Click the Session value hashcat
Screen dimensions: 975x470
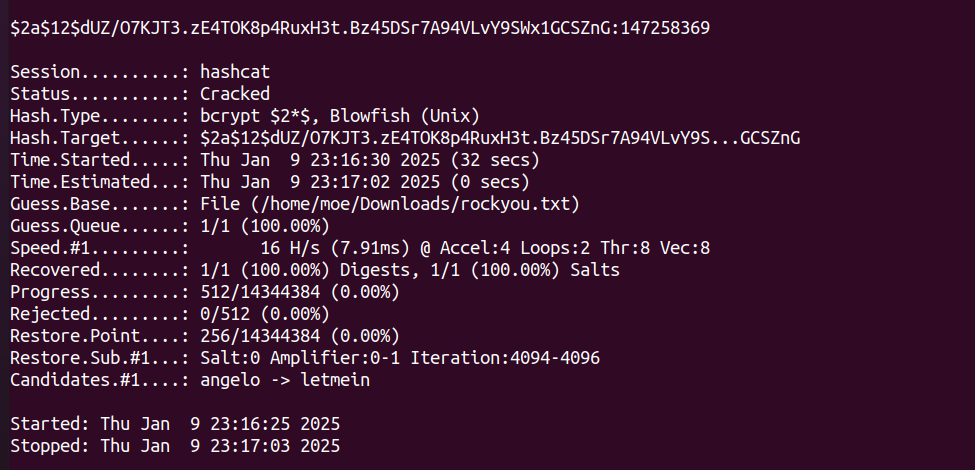point(235,72)
